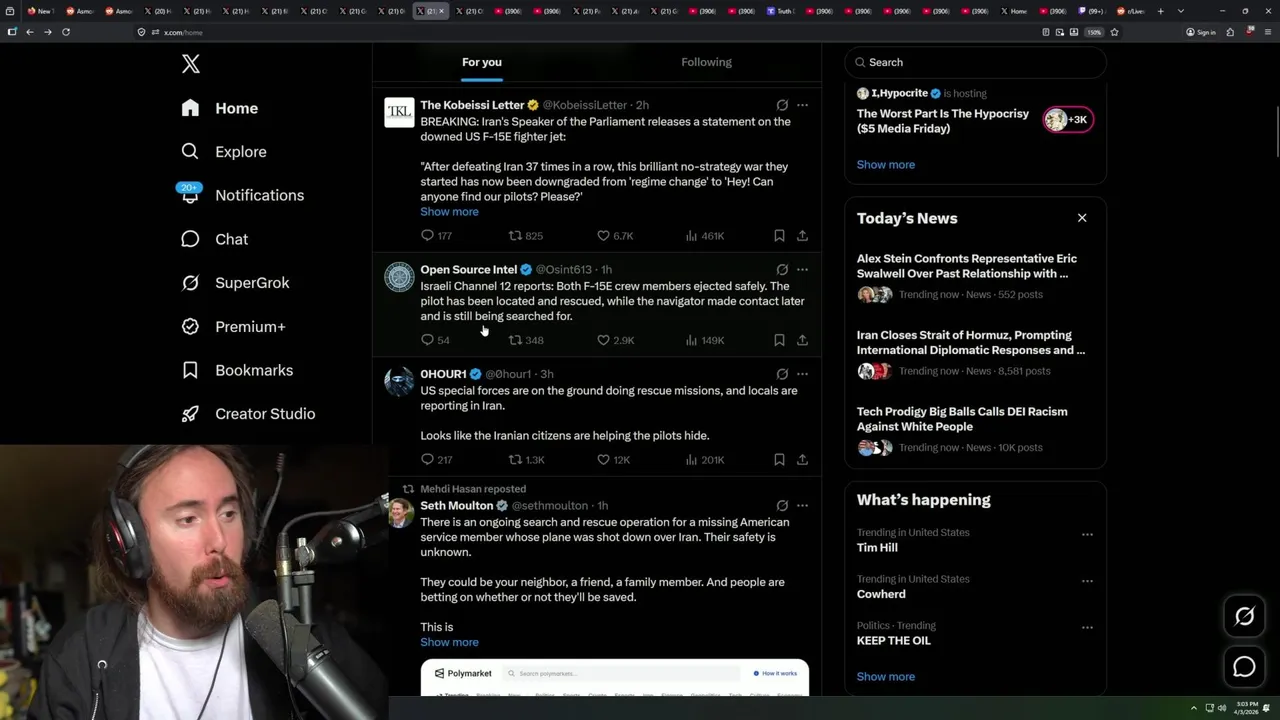The width and height of the screenshot is (1280, 720).
Task: Open Premium+ in the sidebar
Action: pos(233,327)
